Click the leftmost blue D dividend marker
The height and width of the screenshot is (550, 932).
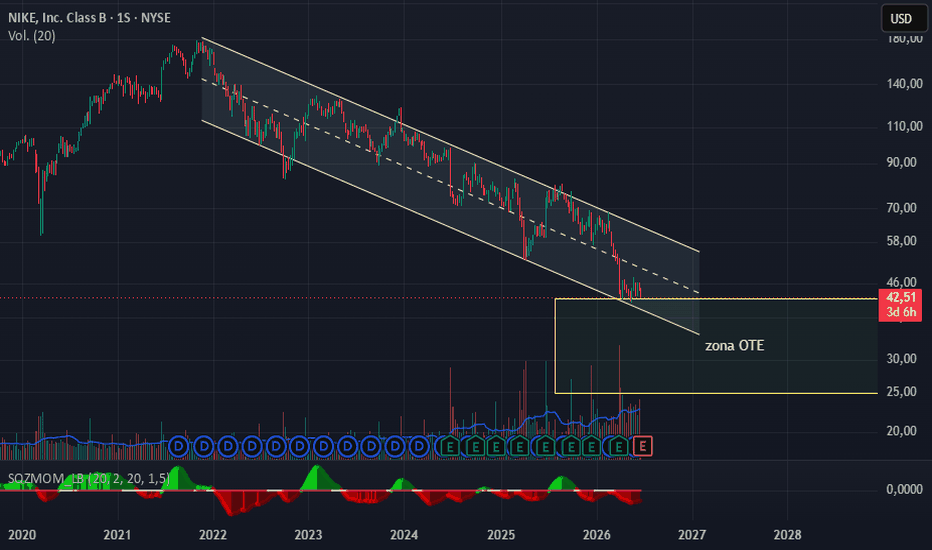[x=179, y=446]
